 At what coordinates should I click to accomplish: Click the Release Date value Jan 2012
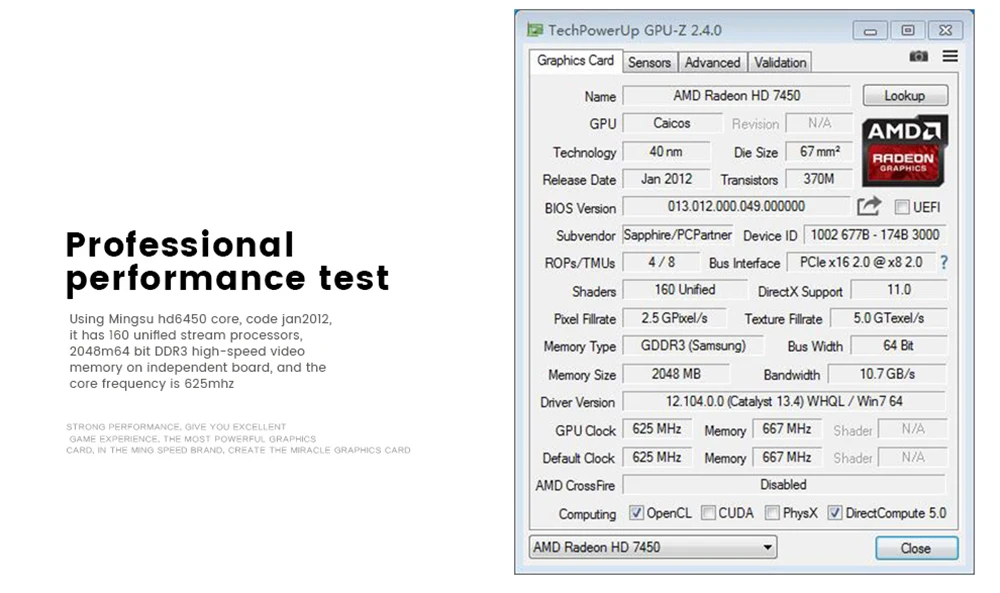666,179
